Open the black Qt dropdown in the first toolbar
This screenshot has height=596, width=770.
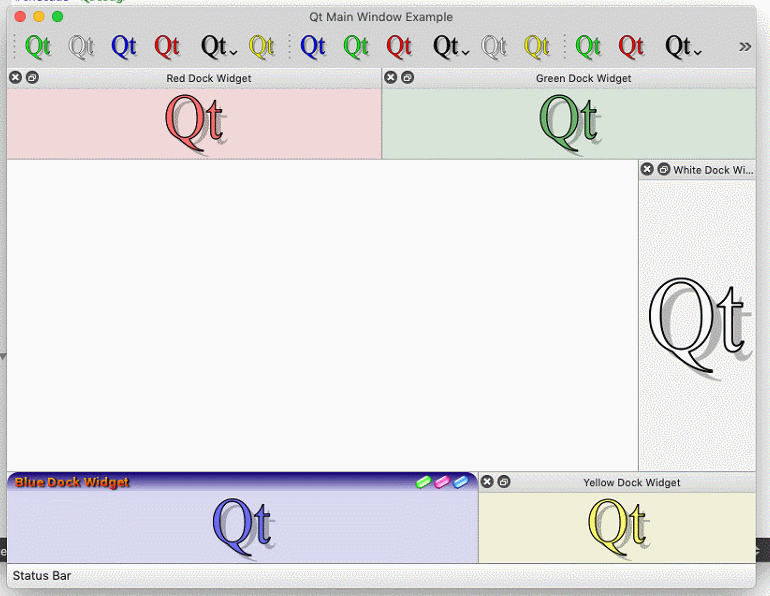pos(219,47)
